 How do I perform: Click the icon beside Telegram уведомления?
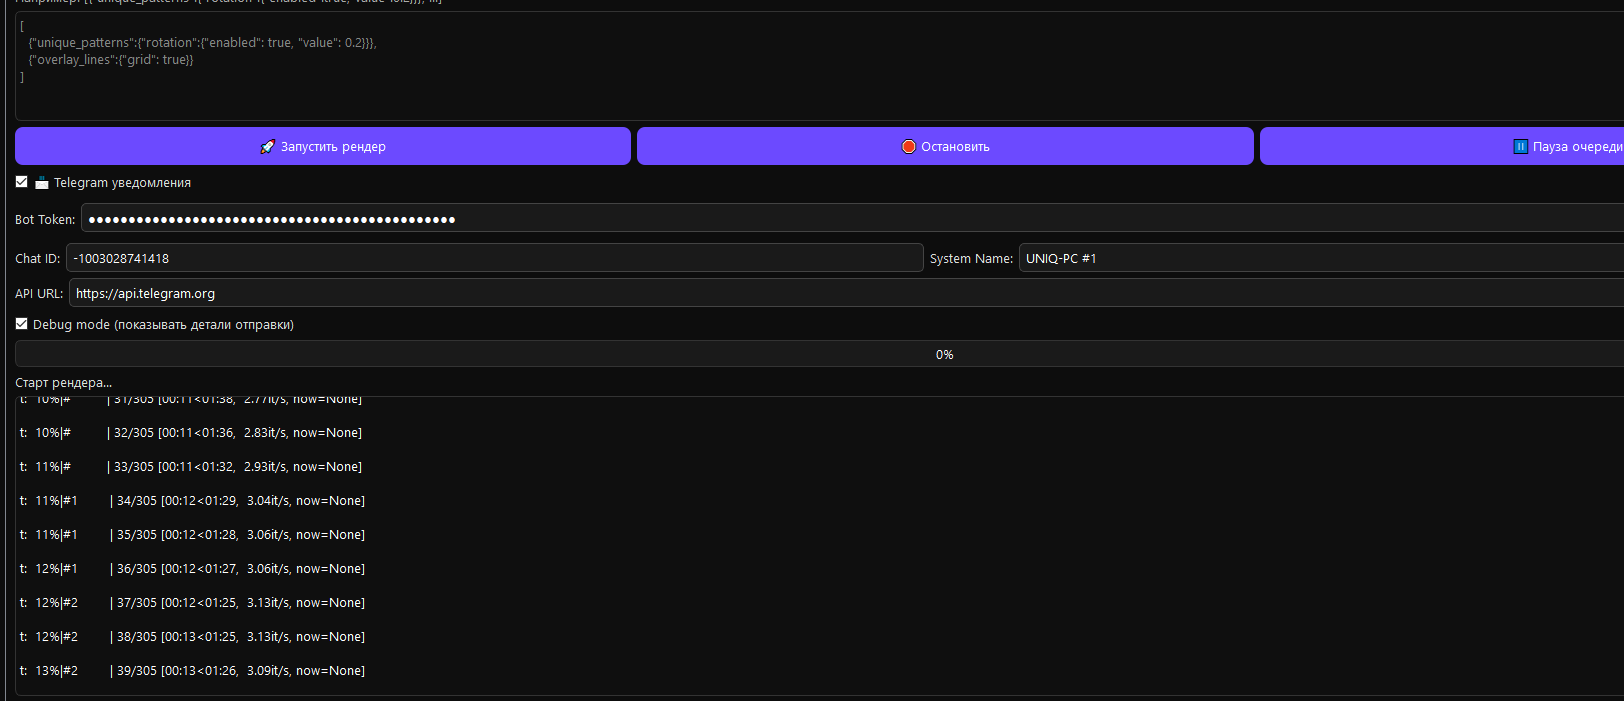[x=42, y=183]
